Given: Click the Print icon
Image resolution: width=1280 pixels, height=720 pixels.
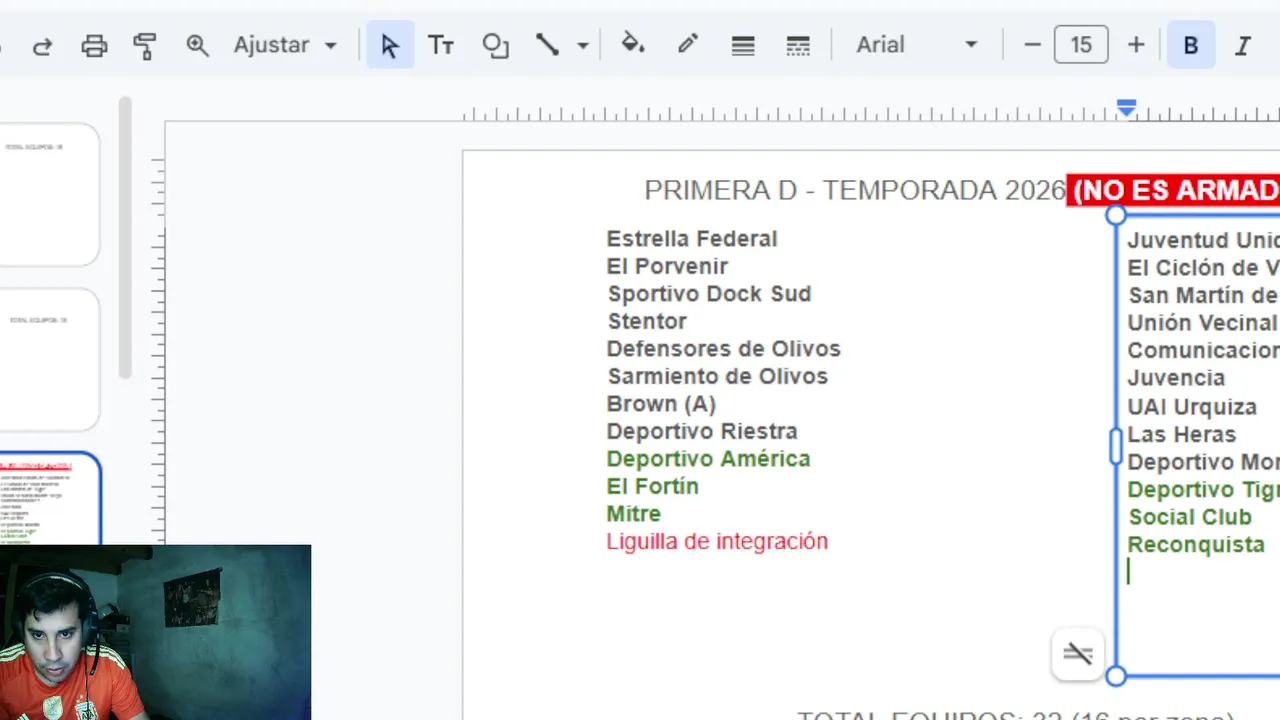Looking at the screenshot, I should pos(94,45).
